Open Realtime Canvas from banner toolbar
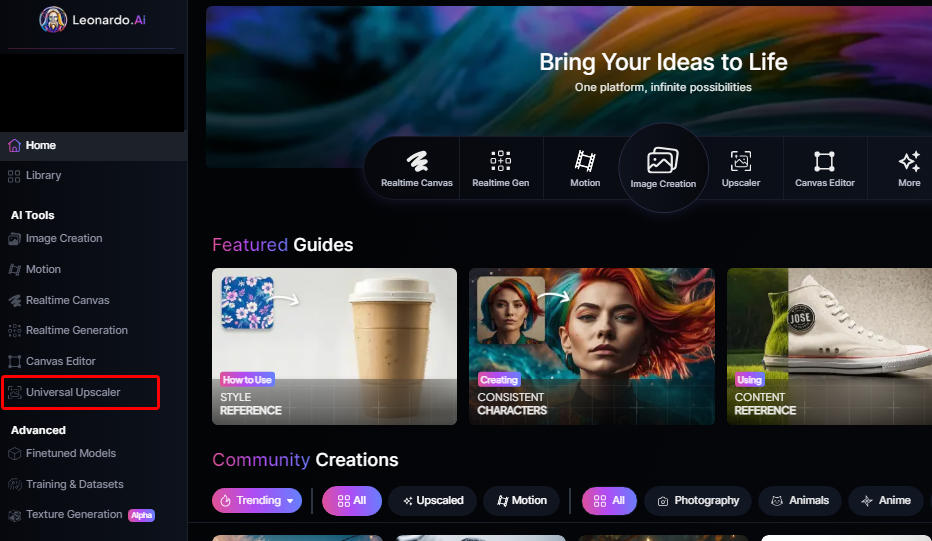 [x=417, y=168]
